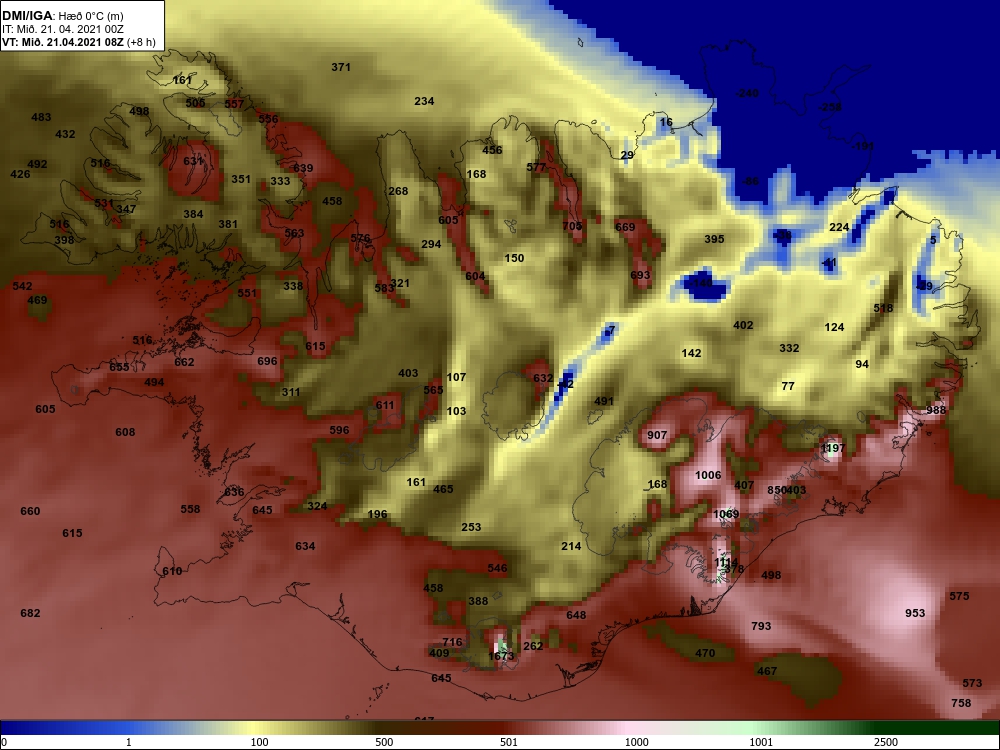Click the map value 395

[714, 239]
